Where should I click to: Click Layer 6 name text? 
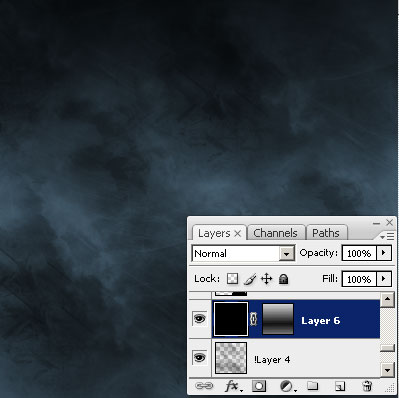(x=320, y=320)
